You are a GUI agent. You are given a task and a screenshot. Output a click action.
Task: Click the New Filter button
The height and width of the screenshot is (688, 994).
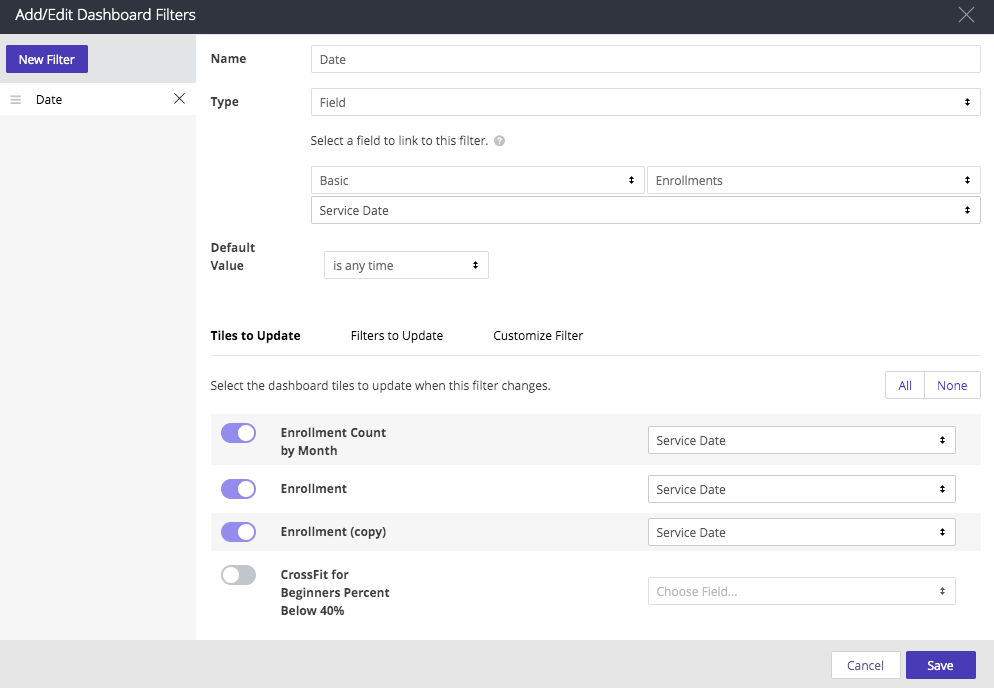47,59
